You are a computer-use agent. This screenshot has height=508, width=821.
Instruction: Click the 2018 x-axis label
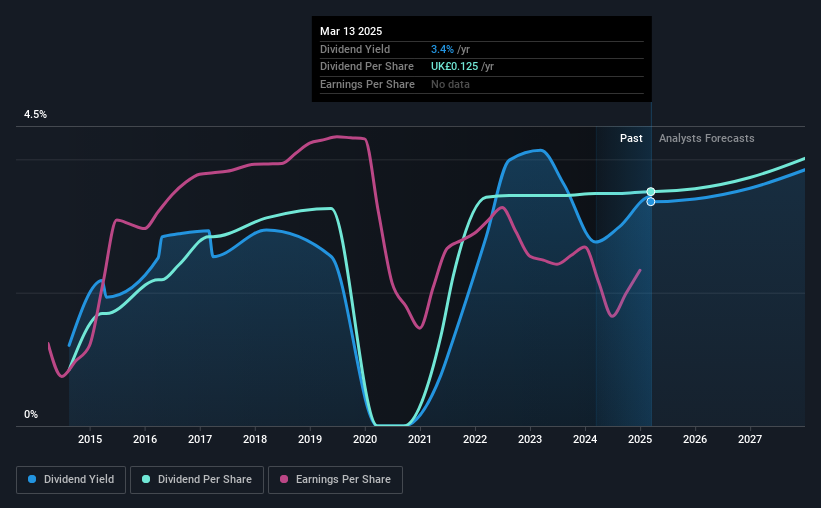pos(255,439)
